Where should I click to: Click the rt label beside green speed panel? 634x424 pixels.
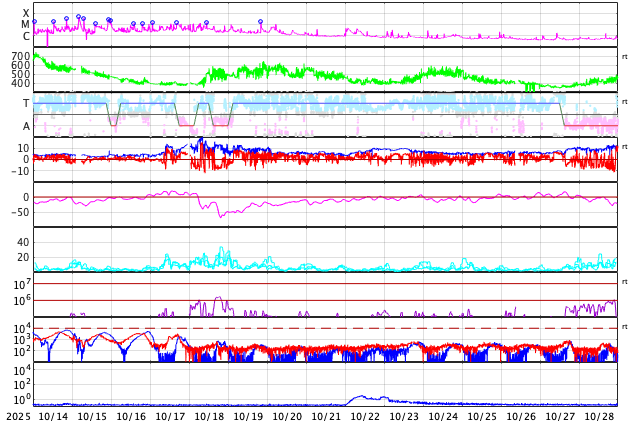625,57
